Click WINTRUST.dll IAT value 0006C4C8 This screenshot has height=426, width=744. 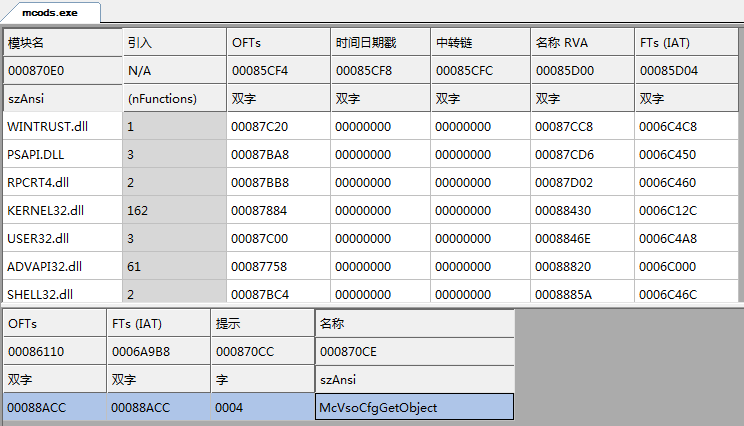pyautogui.click(x=687, y=127)
